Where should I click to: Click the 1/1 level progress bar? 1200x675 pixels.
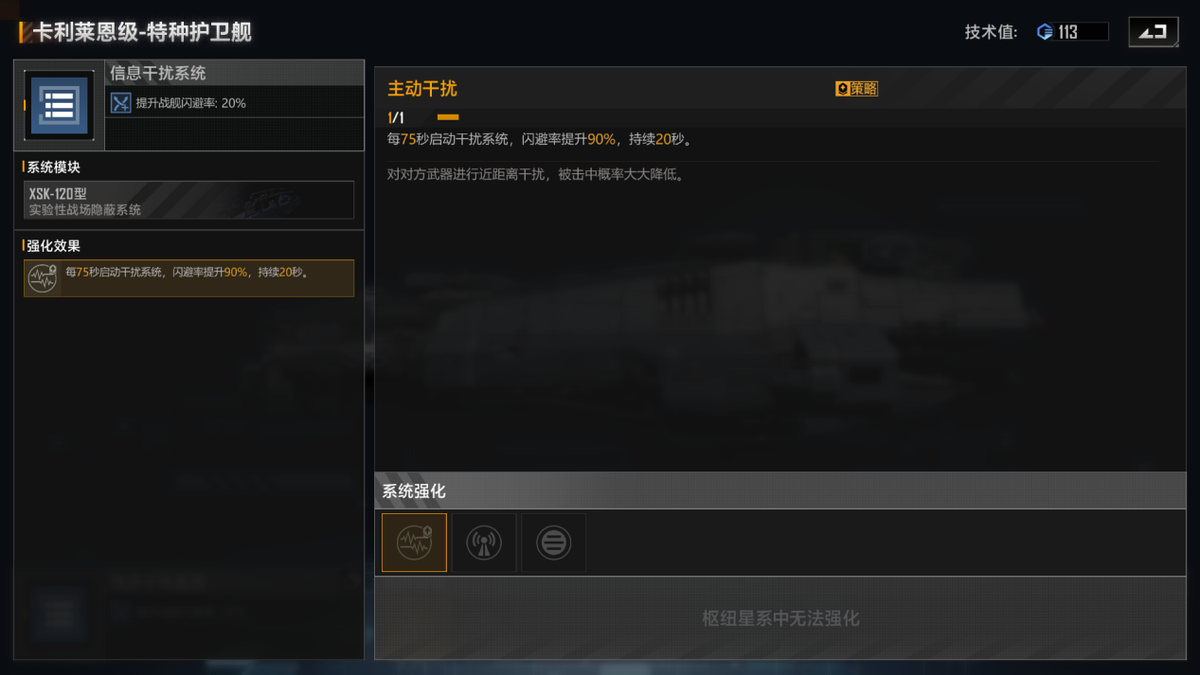tap(448, 118)
